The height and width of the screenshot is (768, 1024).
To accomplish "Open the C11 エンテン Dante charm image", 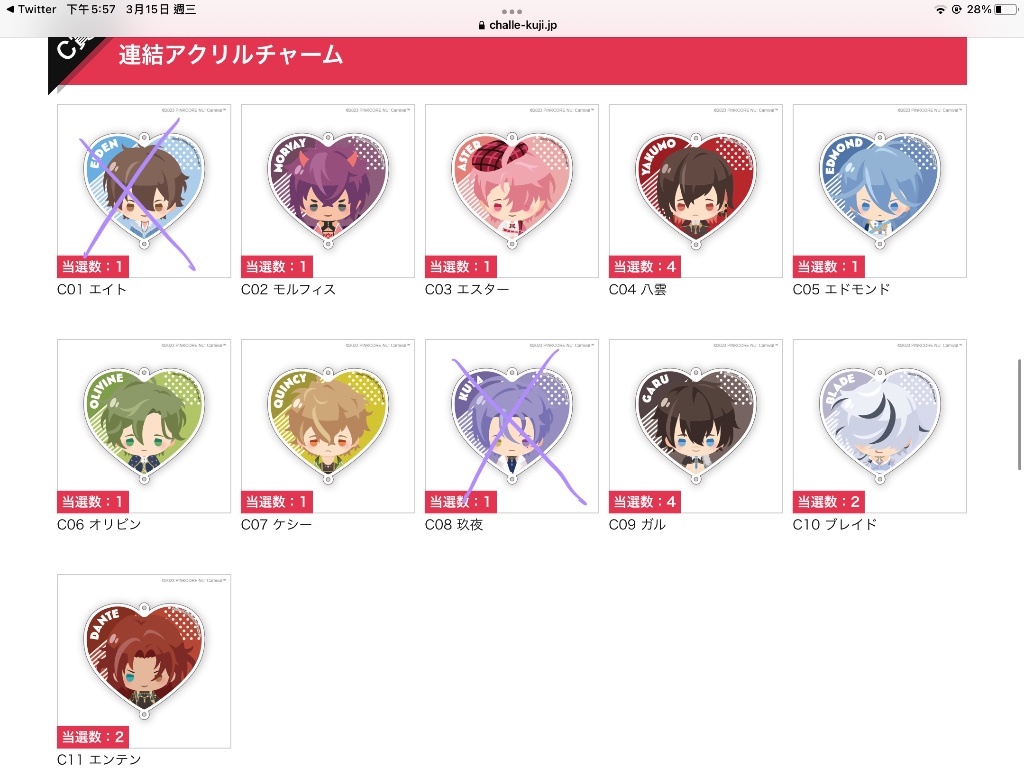I will click(144, 661).
